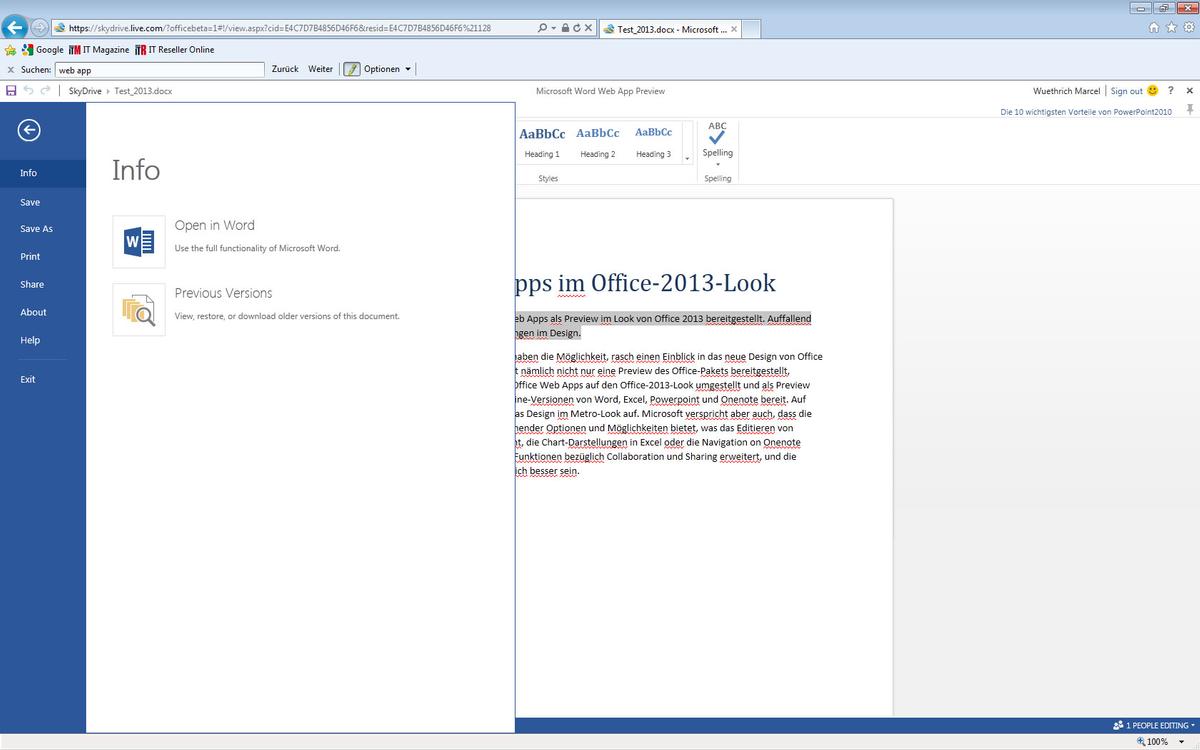Click the Previous Versions magnifier icon
Image resolution: width=1200 pixels, height=750 pixels.
click(139, 310)
